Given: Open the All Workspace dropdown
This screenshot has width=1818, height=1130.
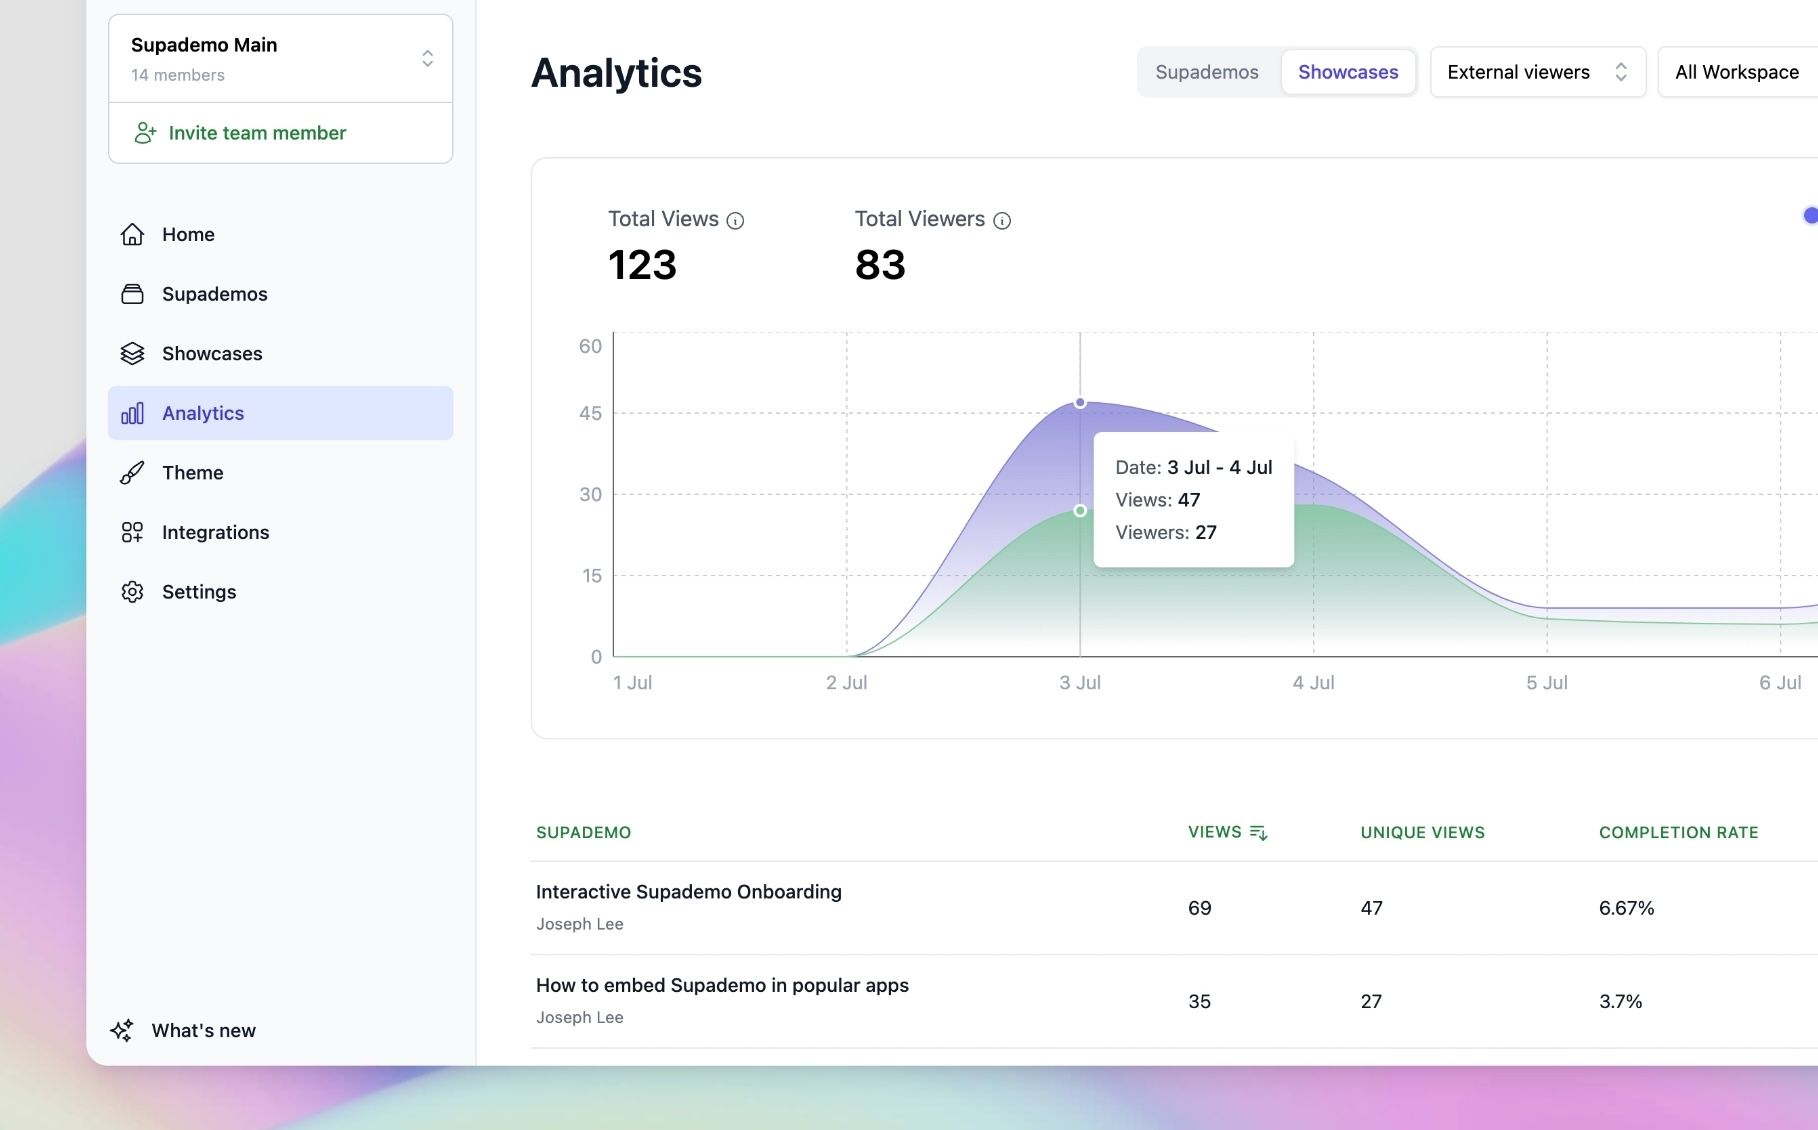Looking at the screenshot, I should pos(1738,72).
